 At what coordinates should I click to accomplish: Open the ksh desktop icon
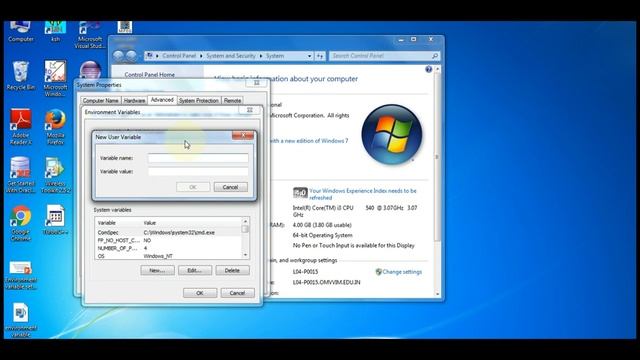click(55, 31)
